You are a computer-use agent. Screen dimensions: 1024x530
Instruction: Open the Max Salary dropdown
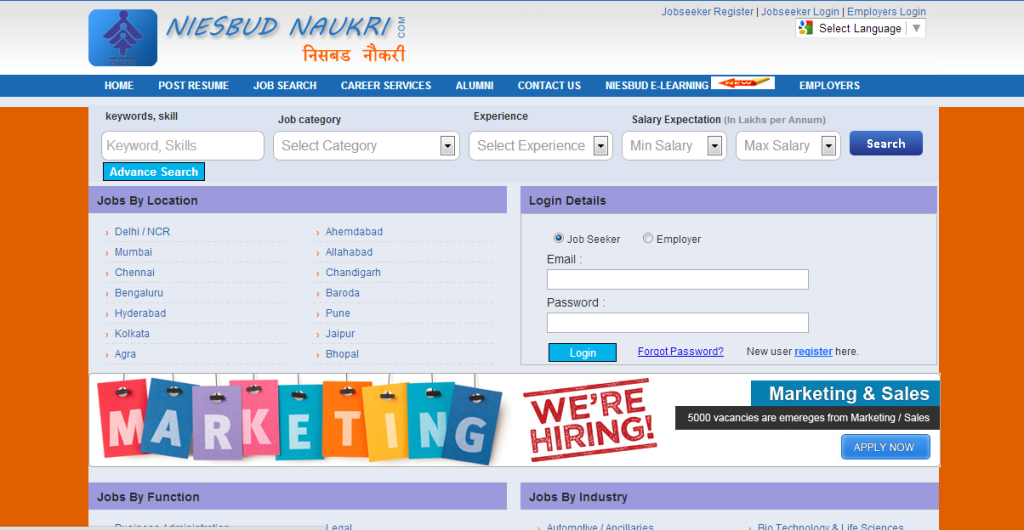click(788, 146)
